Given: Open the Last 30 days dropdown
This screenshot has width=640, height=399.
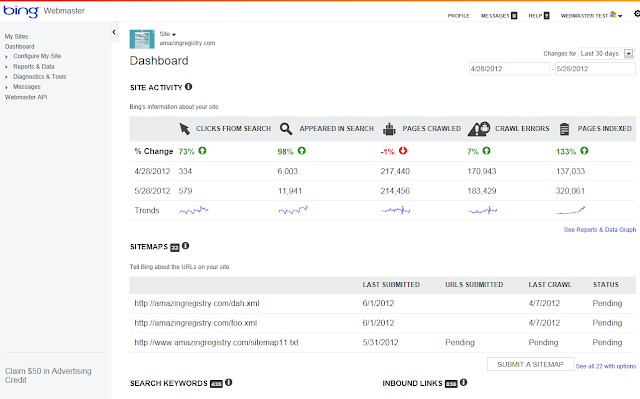Looking at the screenshot, I should tap(606, 53).
